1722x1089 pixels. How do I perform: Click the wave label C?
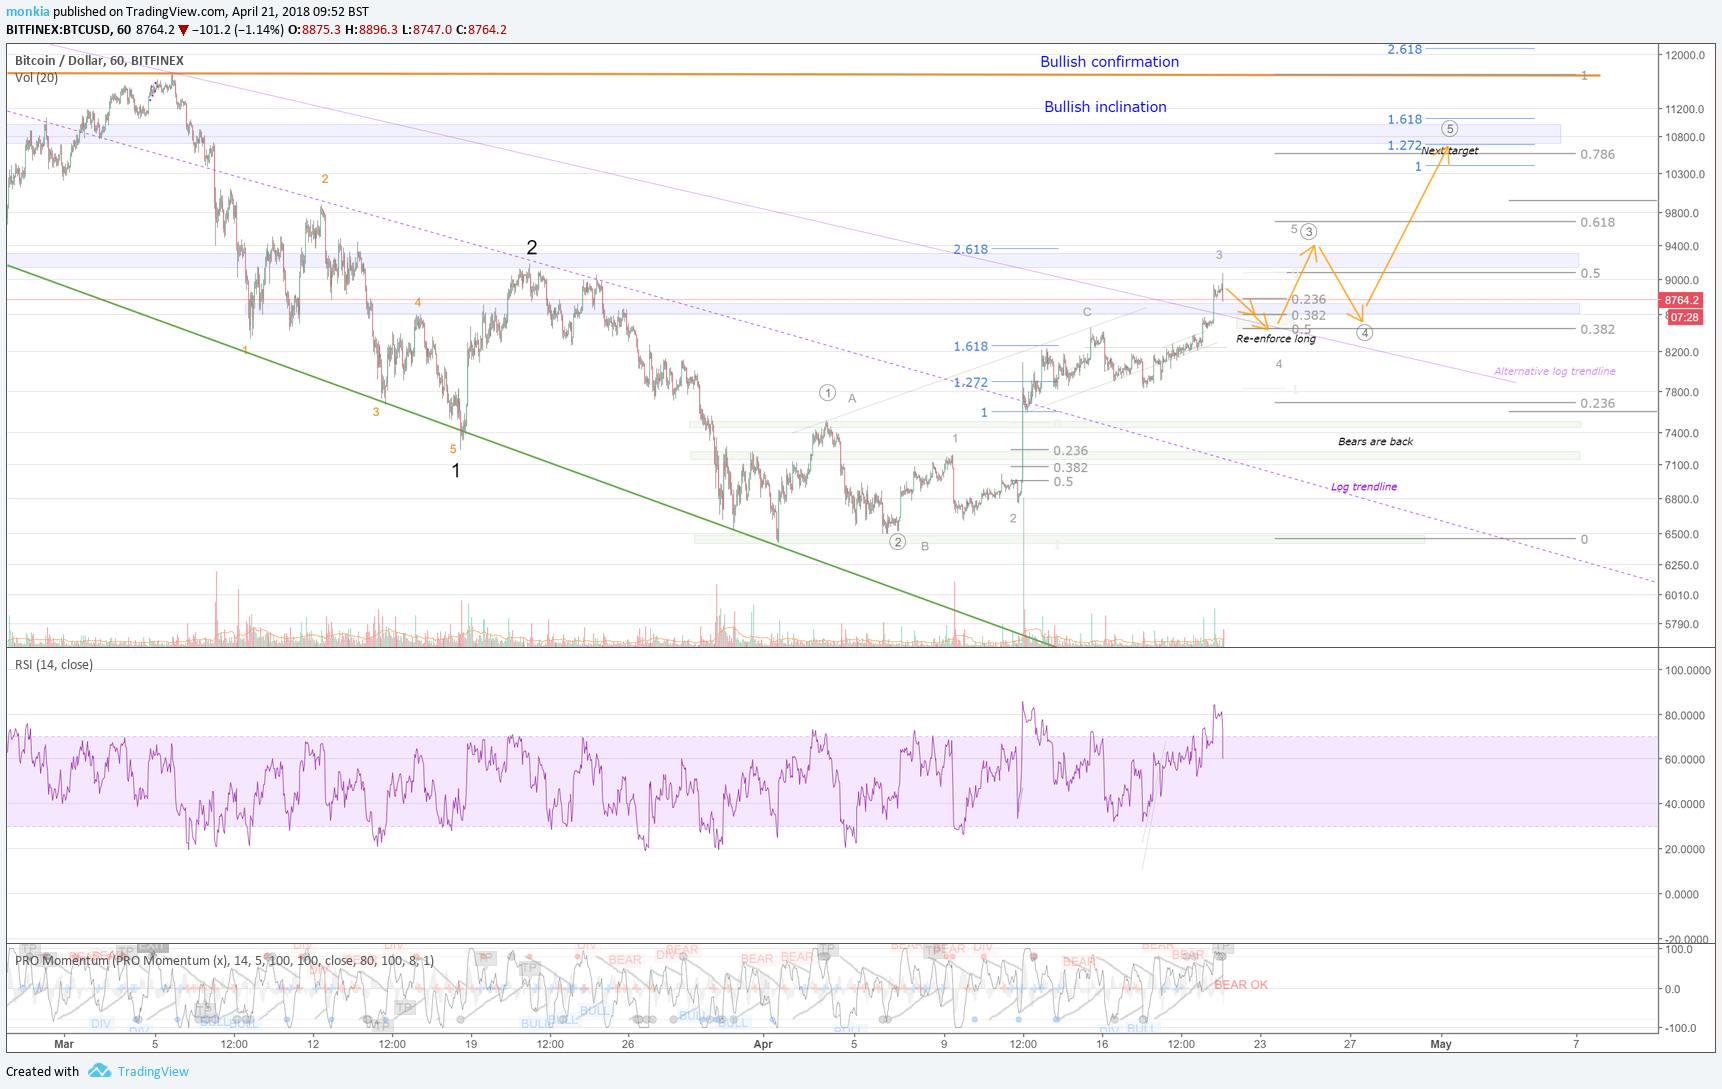[x=1087, y=312]
